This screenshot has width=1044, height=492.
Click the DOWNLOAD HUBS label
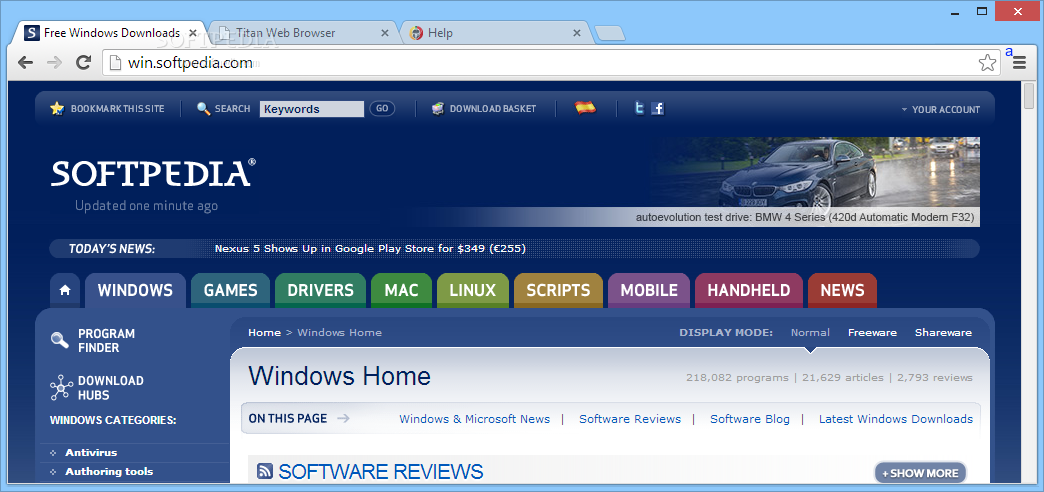[x=111, y=387]
